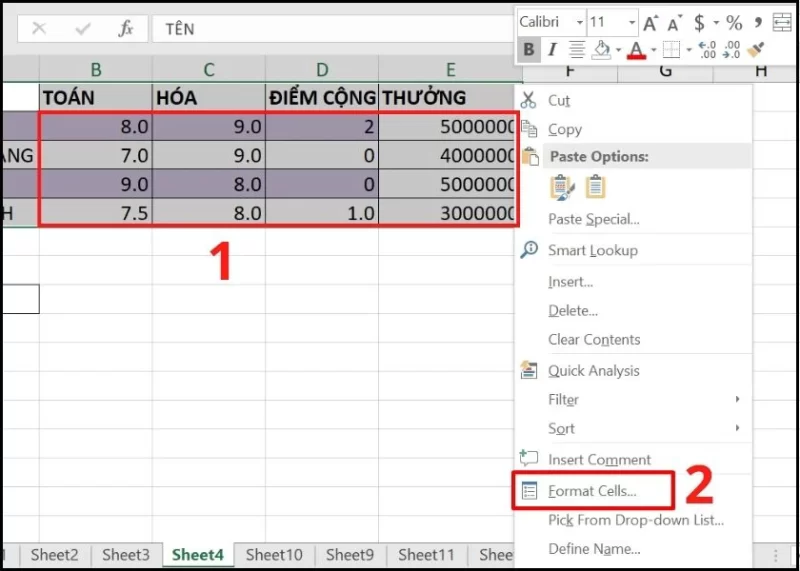Click the second Paste option clipboard icon

coord(595,187)
